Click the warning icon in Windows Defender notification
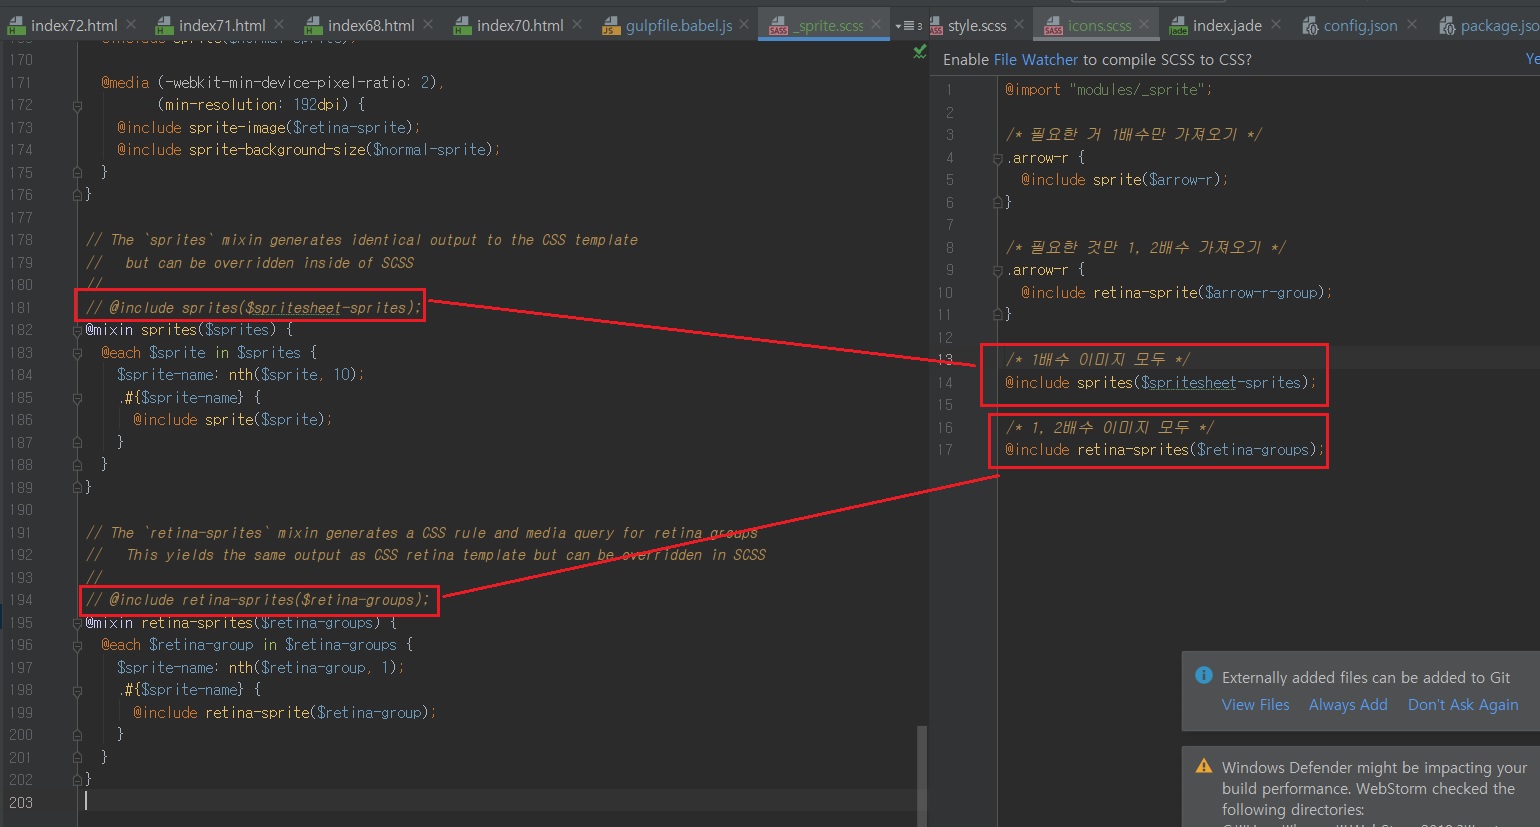This screenshot has width=1540, height=827. [1204, 766]
